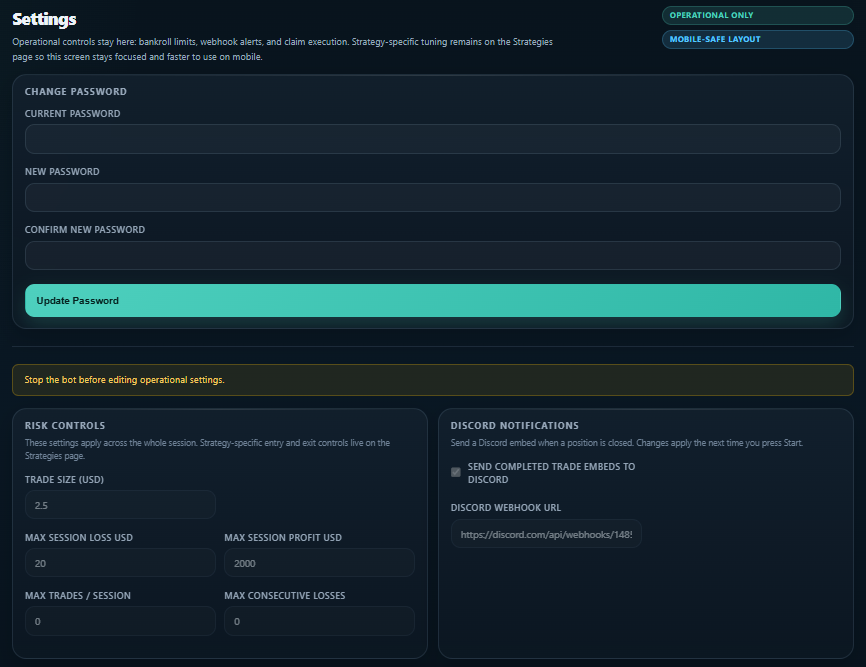Click the Max Session Profit USD input
Viewport: 866px width, 667px height.
(x=319, y=562)
